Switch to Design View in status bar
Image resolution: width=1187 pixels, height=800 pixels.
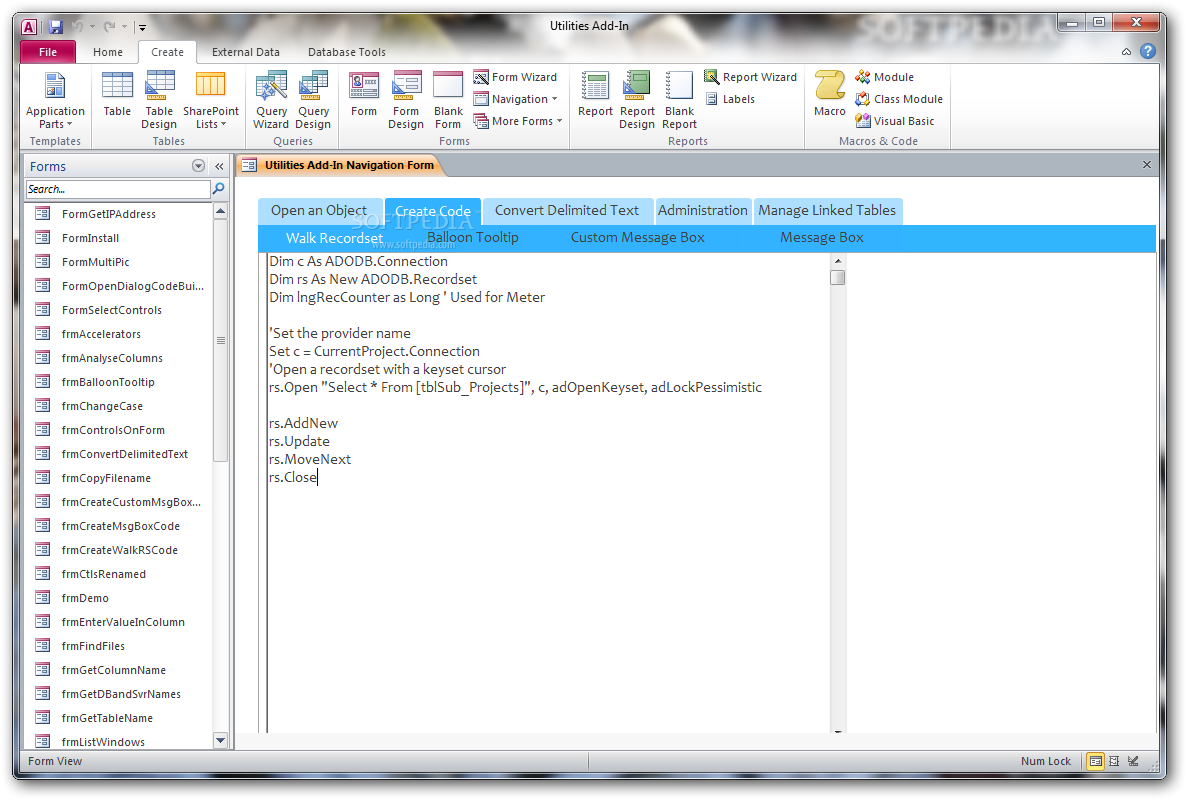click(1133, 761)
